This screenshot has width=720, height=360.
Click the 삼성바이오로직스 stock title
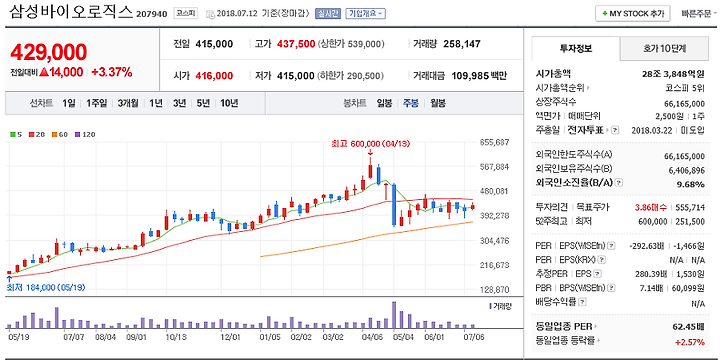pyautogui.click(x=71, y=12)
